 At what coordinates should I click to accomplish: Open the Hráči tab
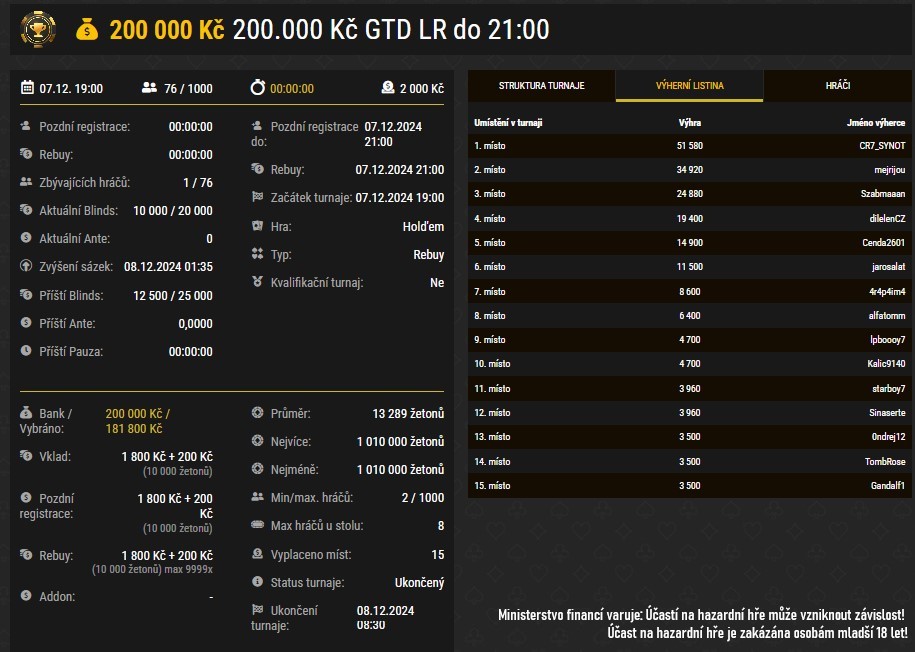(x=838, y=86)
